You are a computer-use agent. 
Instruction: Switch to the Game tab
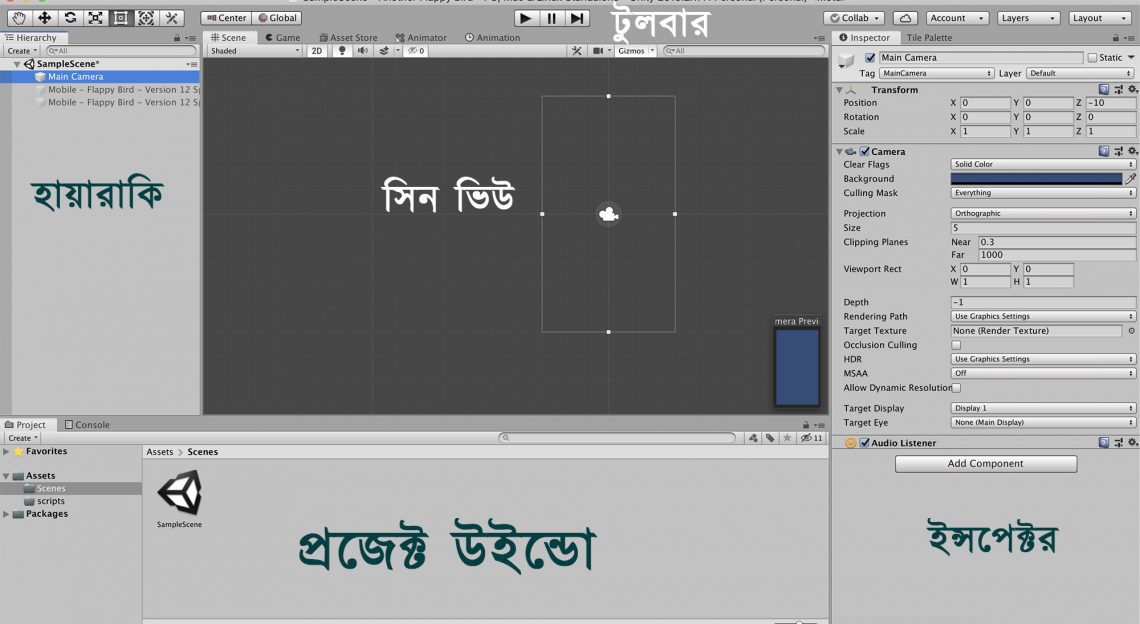pyautogui.click(x=282, y=38)
